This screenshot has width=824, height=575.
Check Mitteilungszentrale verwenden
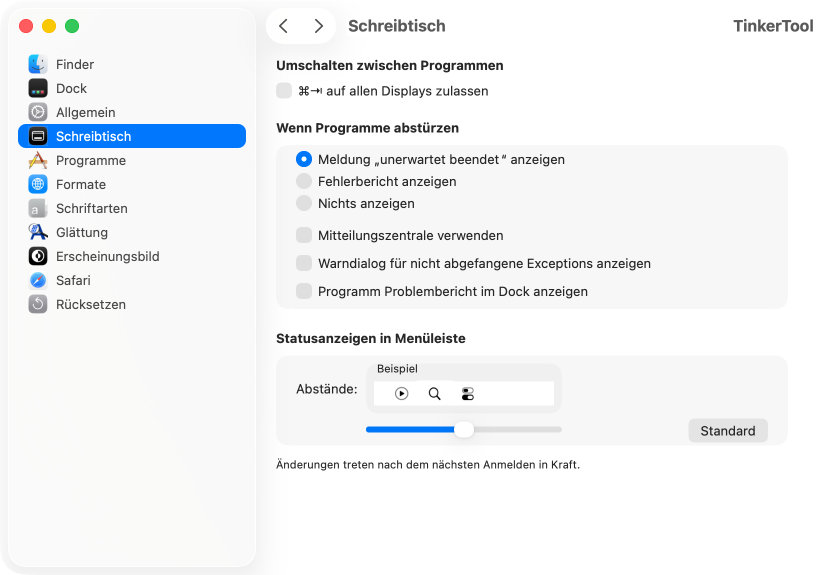pos(304,235)
